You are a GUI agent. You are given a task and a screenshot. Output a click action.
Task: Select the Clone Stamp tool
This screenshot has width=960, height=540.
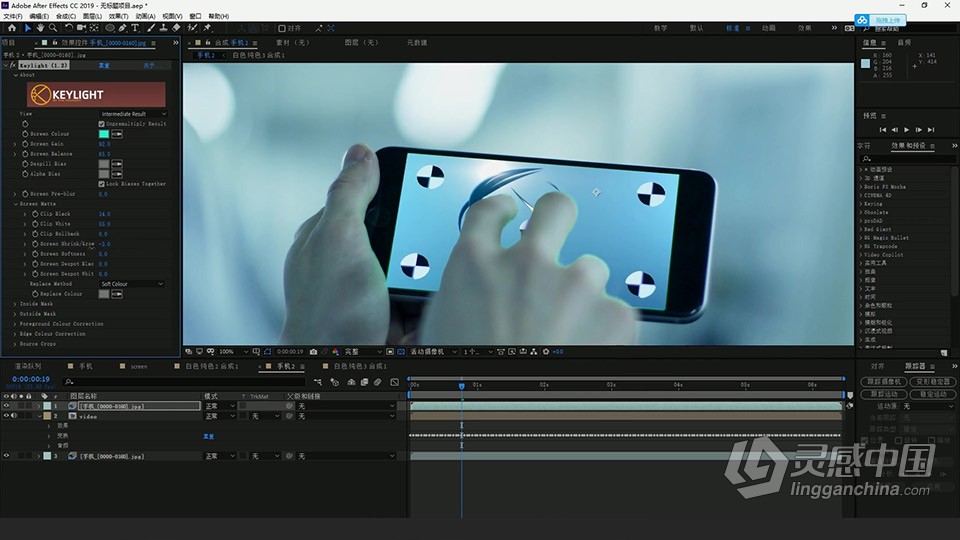pyautogui.click(x=163, y=28)
